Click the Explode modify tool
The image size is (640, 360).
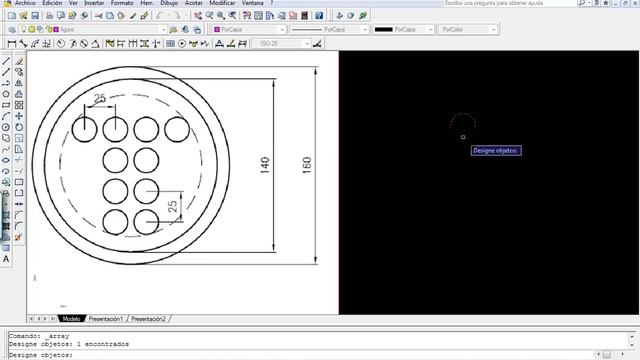click(18, 237)
